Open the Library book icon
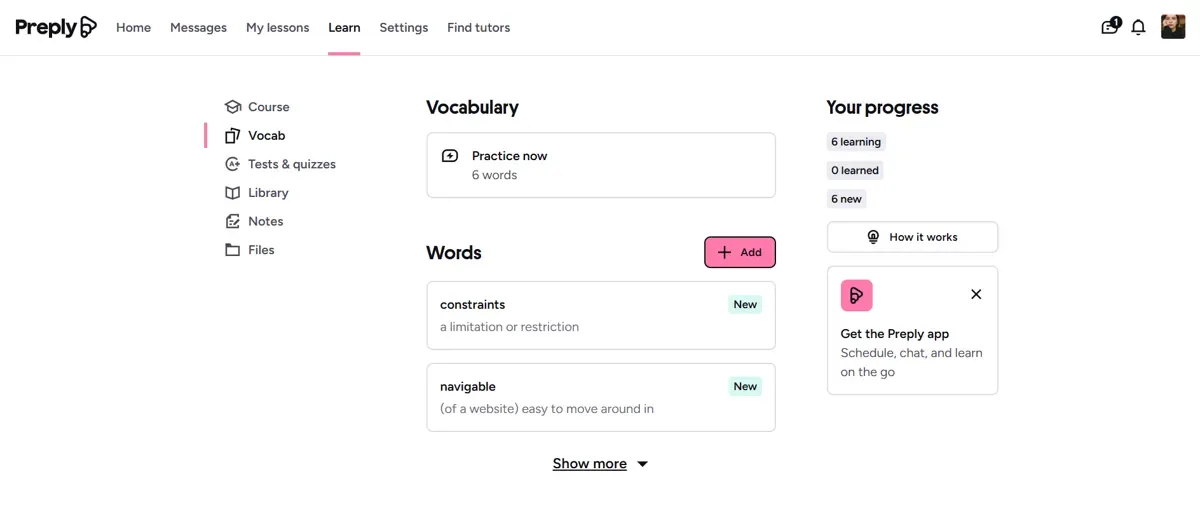1200x521 pixels. pos(233,193)
